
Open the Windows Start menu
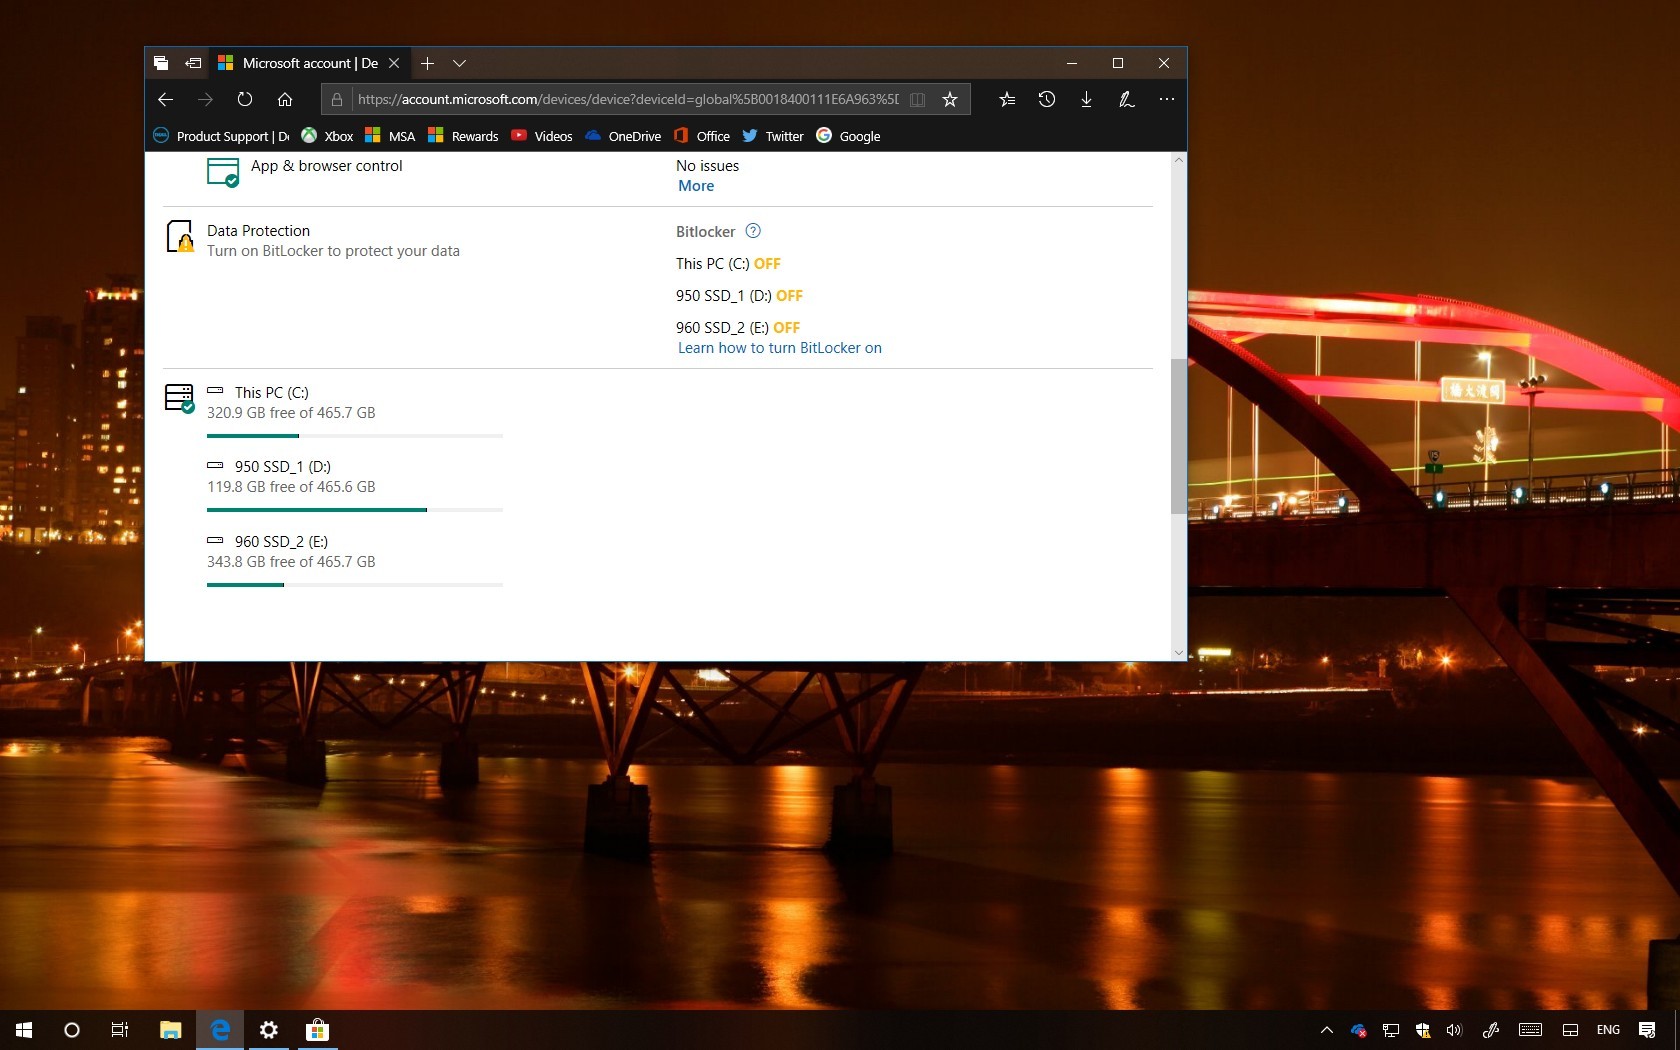(x=24, y=1030)
